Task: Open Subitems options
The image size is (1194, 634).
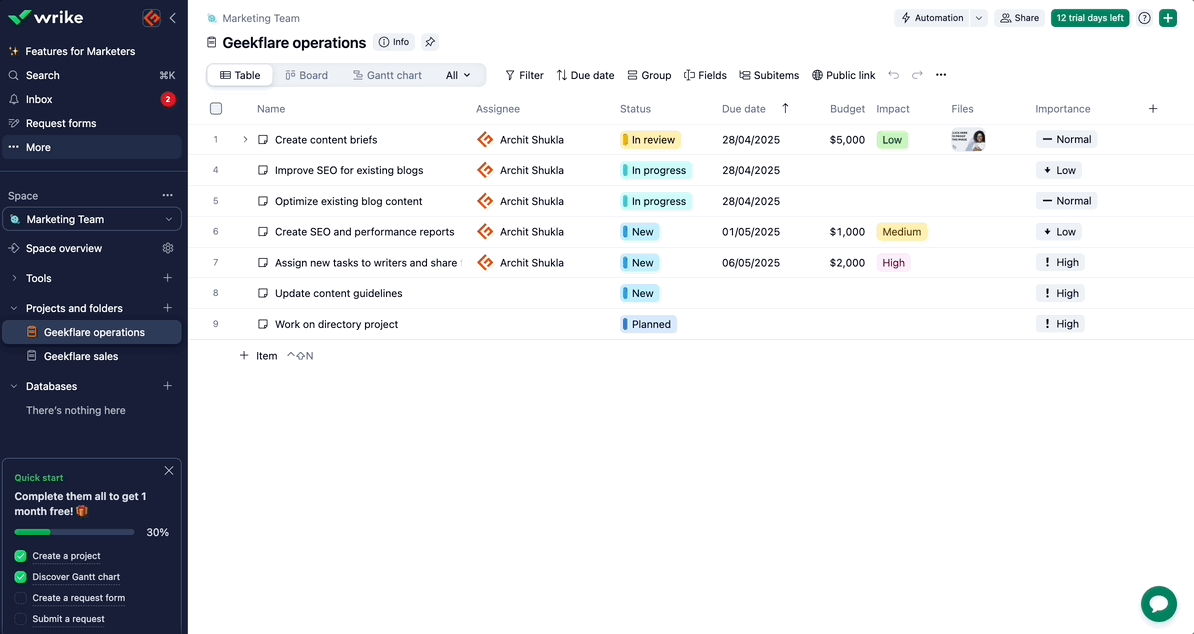Action: pyautogui.click(x=769, y=75)
